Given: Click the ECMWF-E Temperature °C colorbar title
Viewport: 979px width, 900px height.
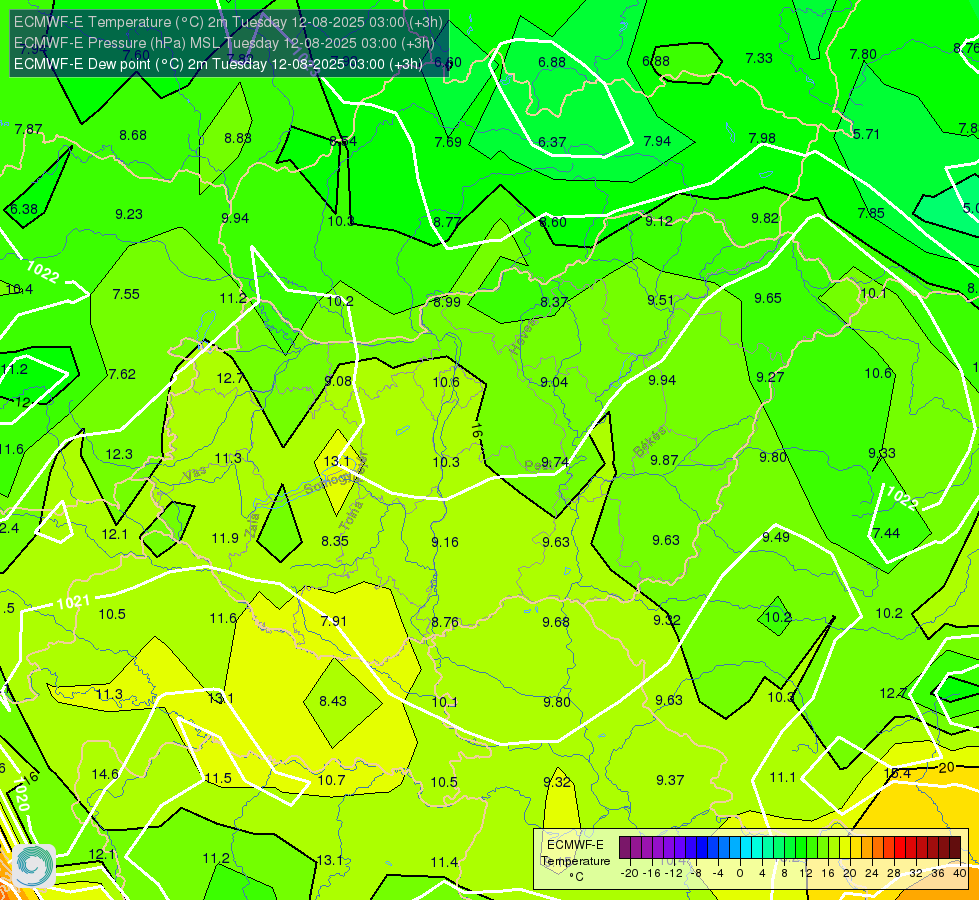Looking at the screenshot, I should click(x=576, y=861).
